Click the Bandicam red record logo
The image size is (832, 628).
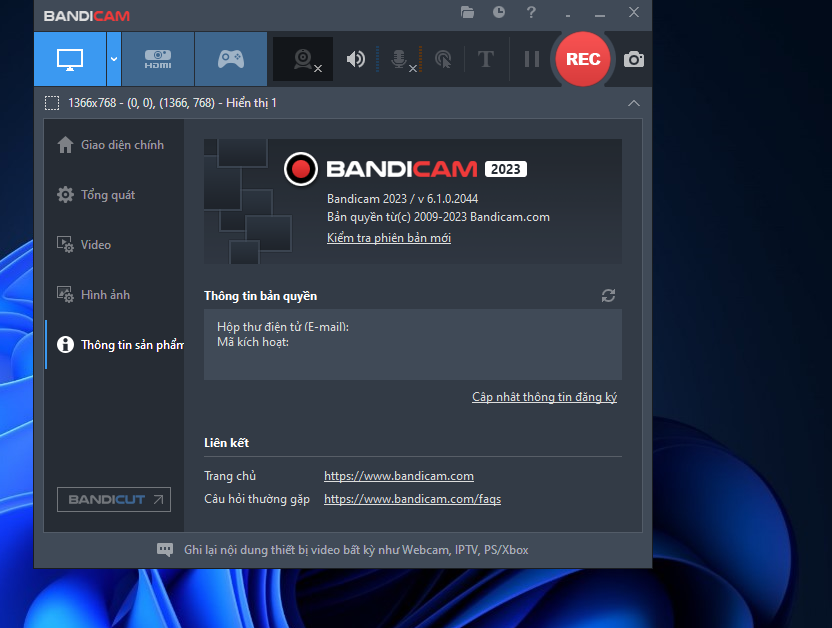point(301,169)
